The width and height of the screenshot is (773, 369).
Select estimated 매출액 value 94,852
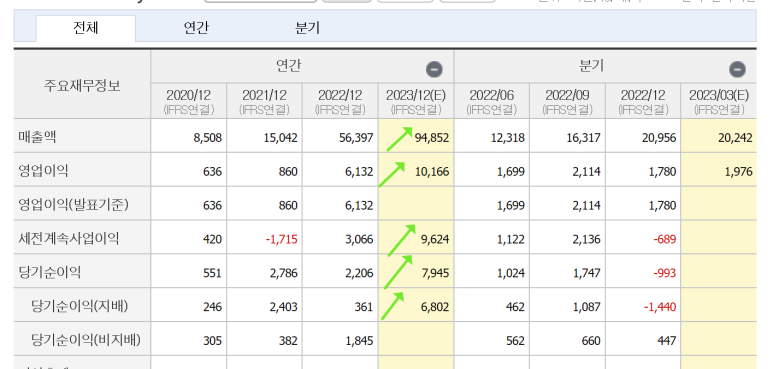tap(432, 138)
